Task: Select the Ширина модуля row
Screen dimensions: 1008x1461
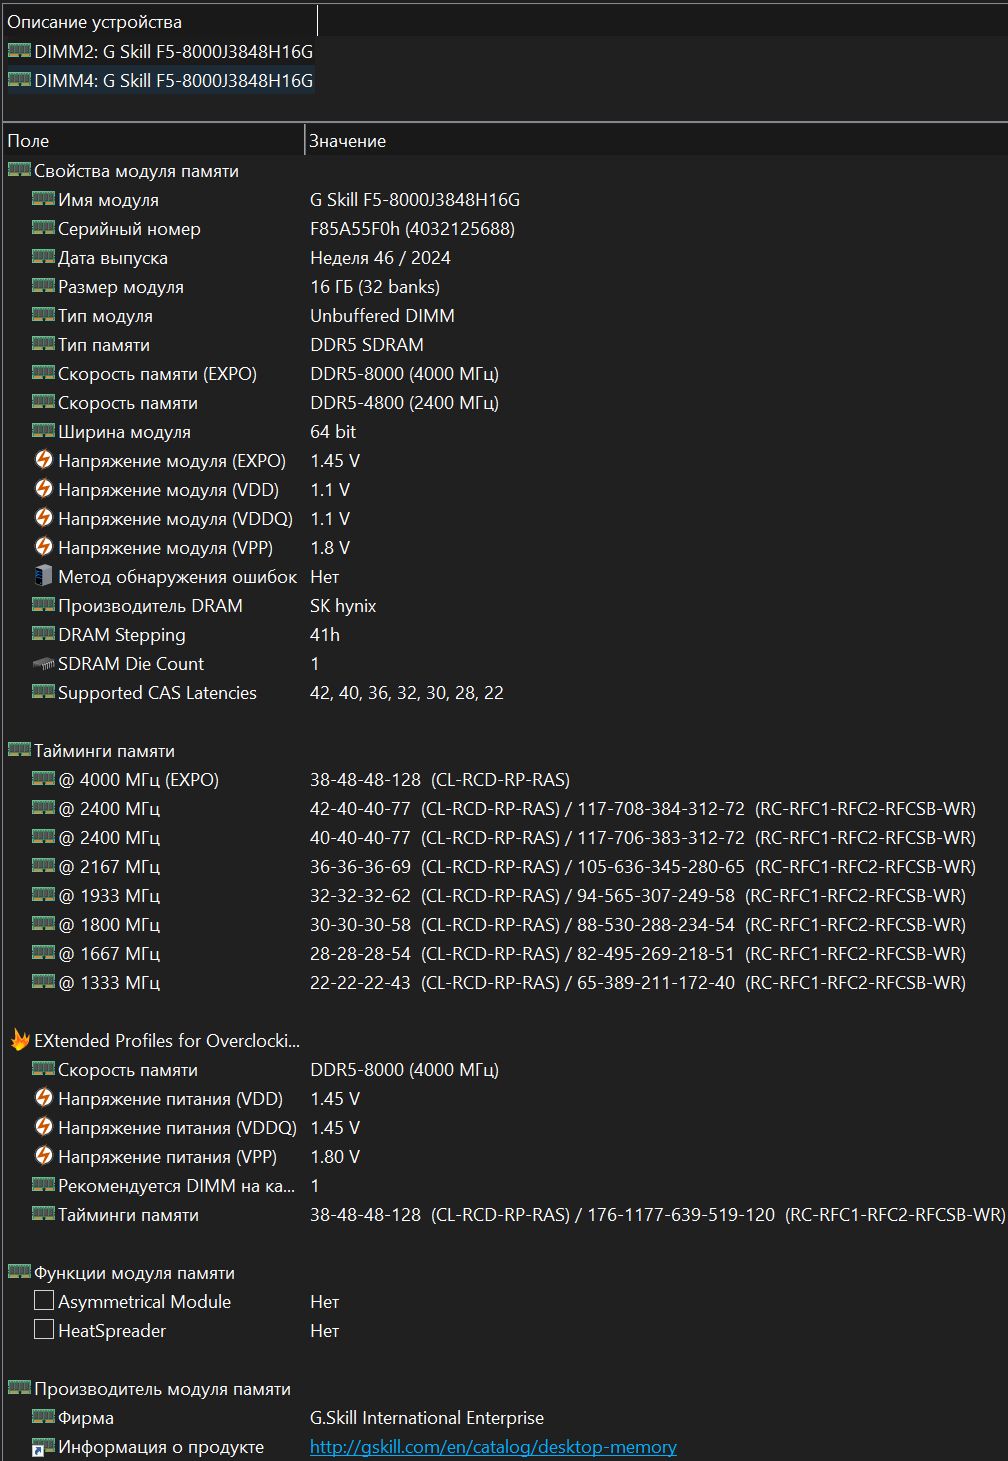Action: tap(504, 432)
